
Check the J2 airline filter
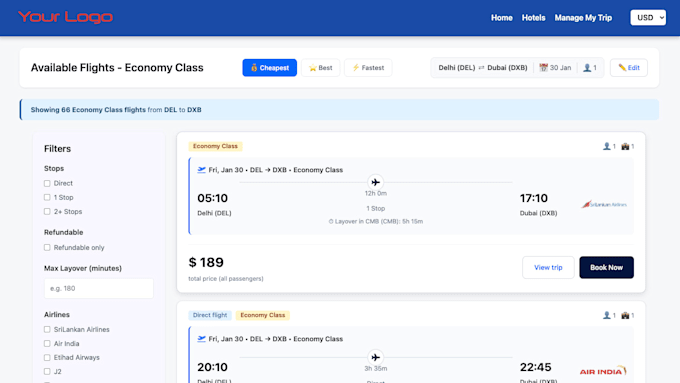point(47,371)
